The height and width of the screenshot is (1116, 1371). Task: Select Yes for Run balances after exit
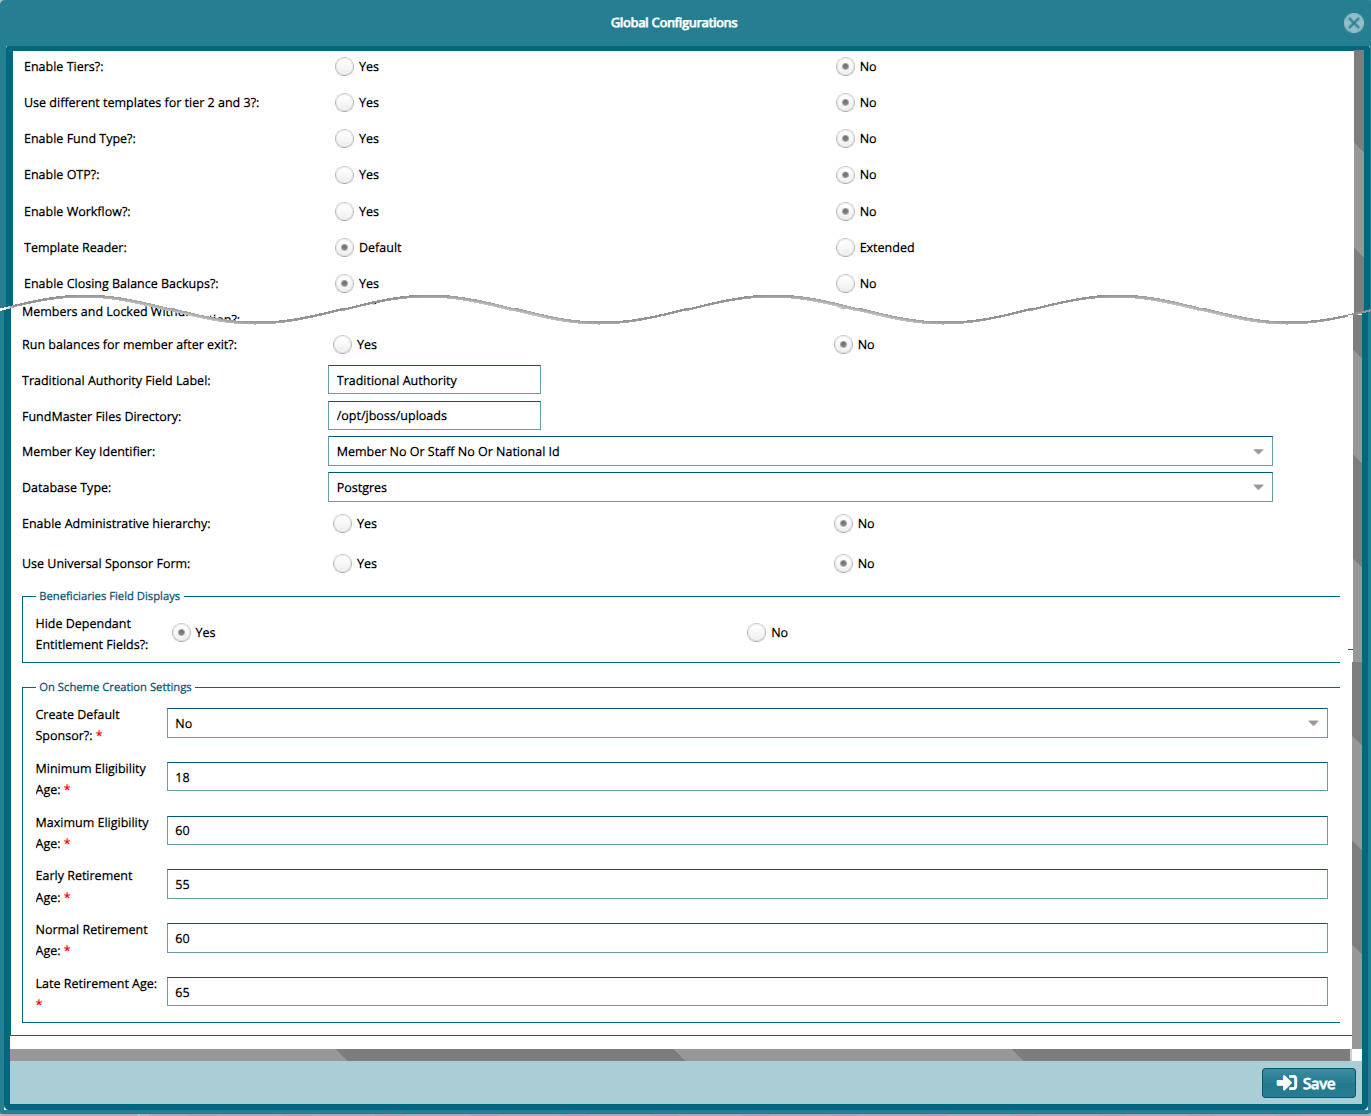click(342, 345)
